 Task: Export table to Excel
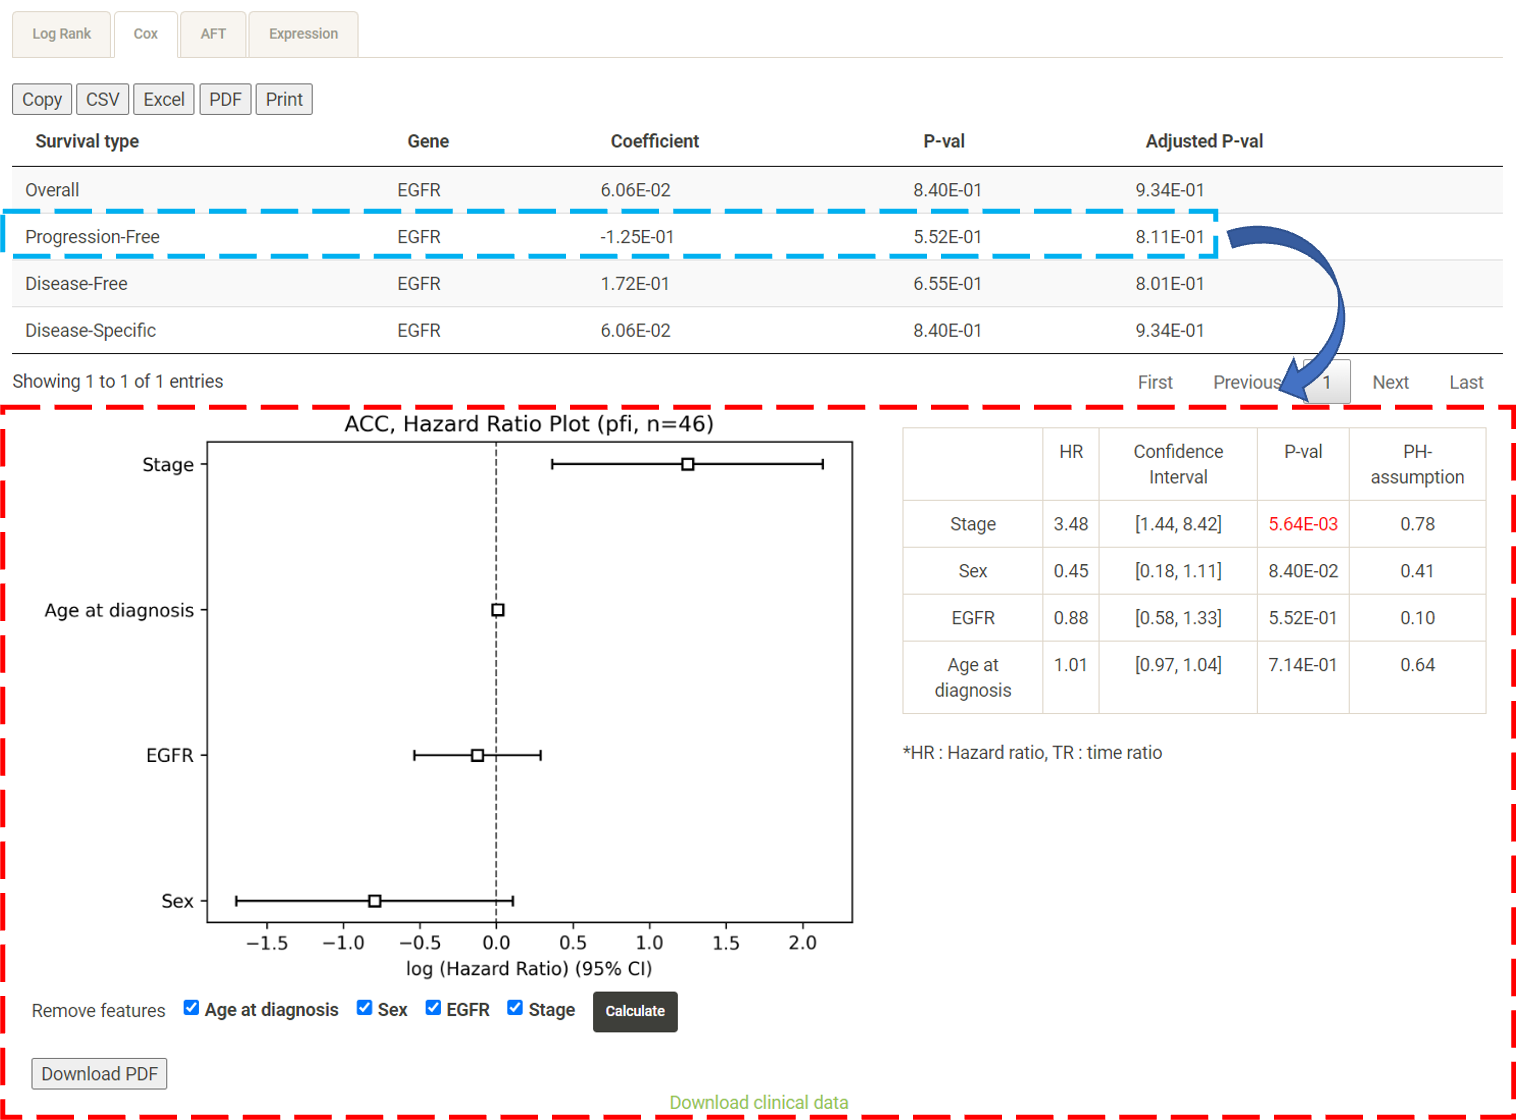[164, 99]
